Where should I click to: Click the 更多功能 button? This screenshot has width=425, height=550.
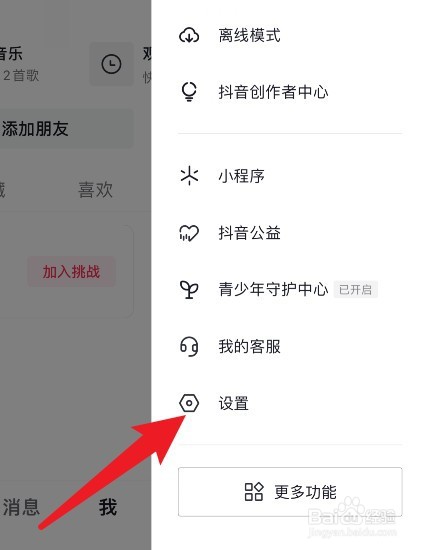(290, 492)
